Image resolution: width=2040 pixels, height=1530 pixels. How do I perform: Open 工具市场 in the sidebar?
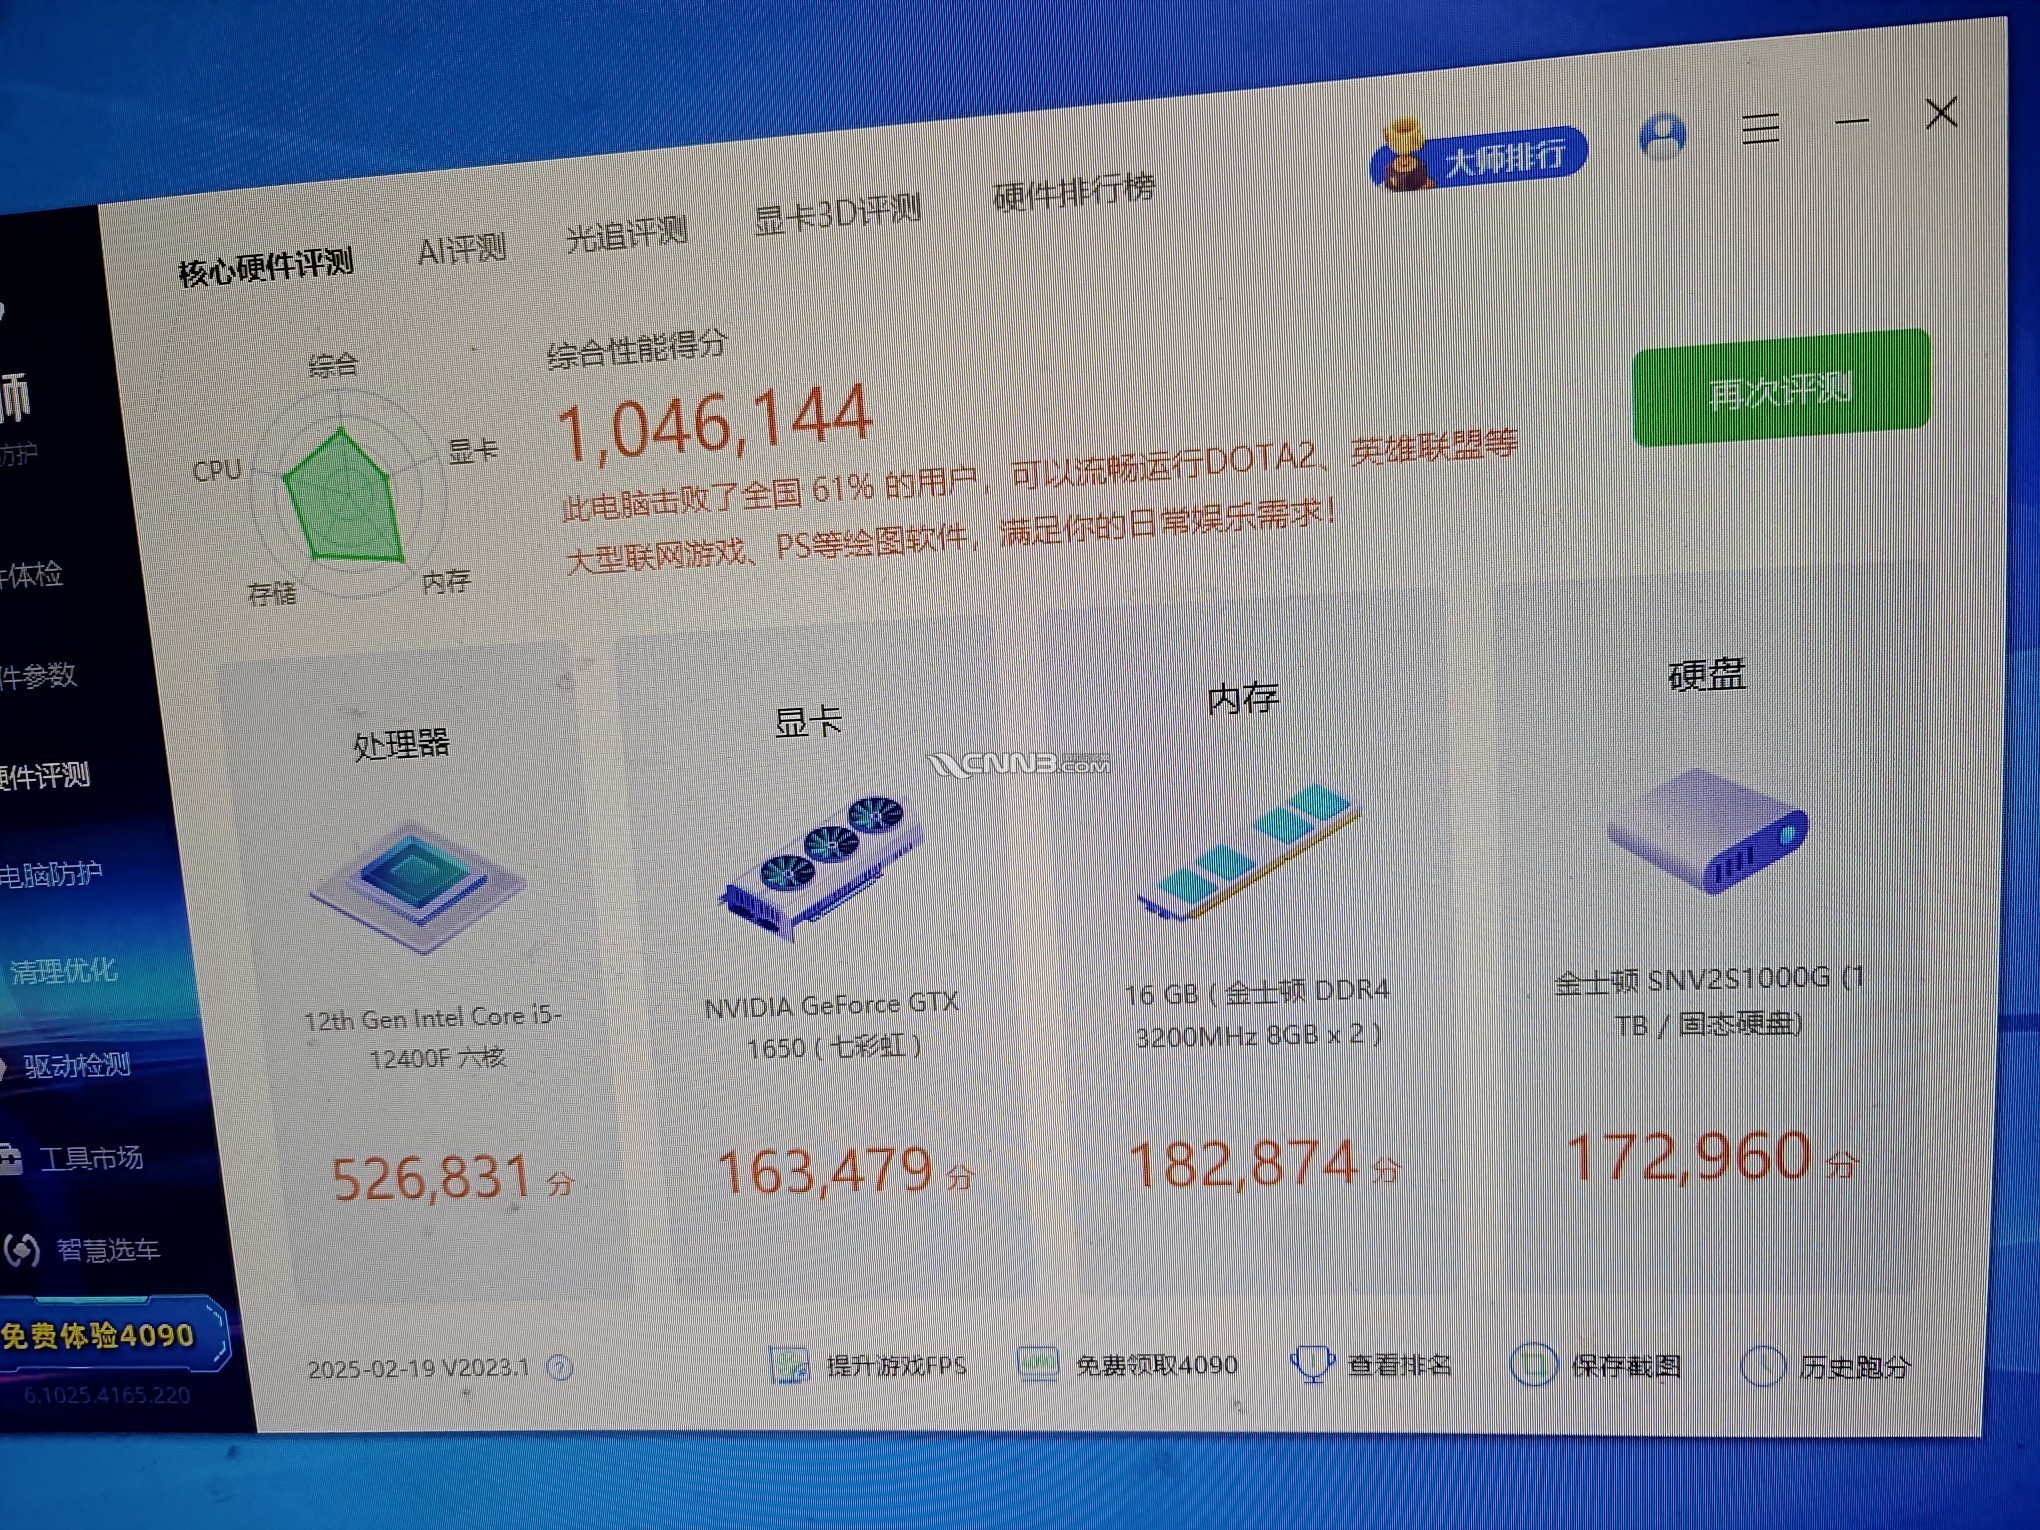pos(91,1158)
